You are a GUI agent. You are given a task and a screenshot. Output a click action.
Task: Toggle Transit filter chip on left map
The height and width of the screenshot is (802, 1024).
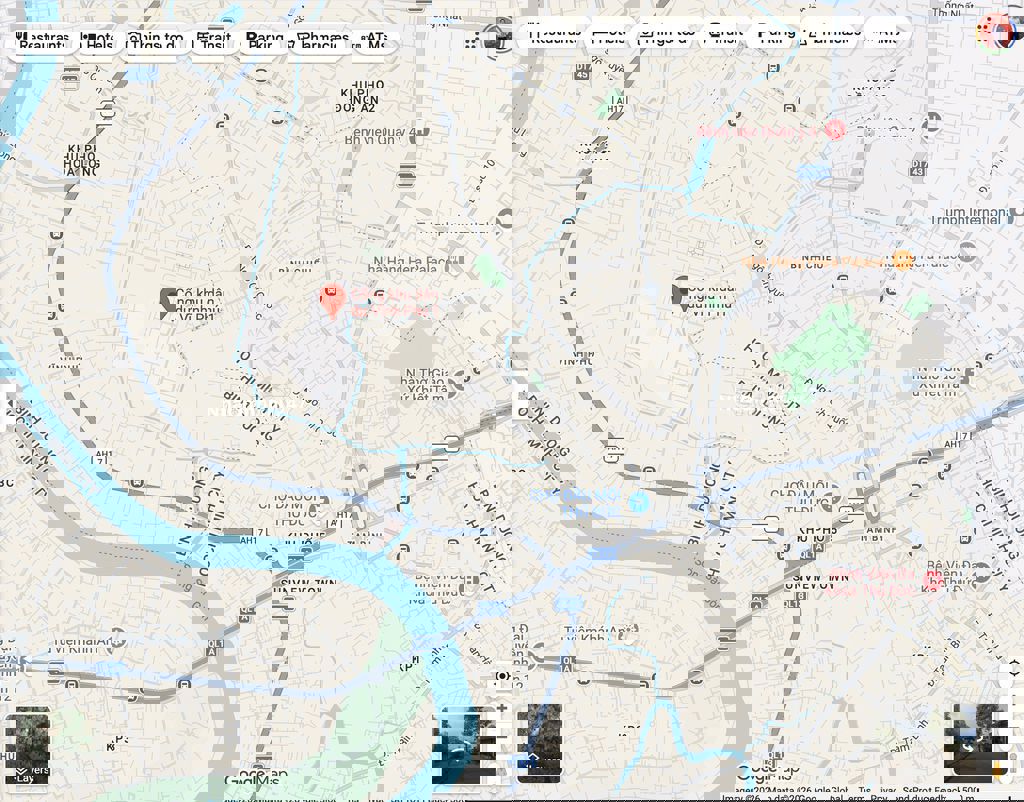coord(212,41)
